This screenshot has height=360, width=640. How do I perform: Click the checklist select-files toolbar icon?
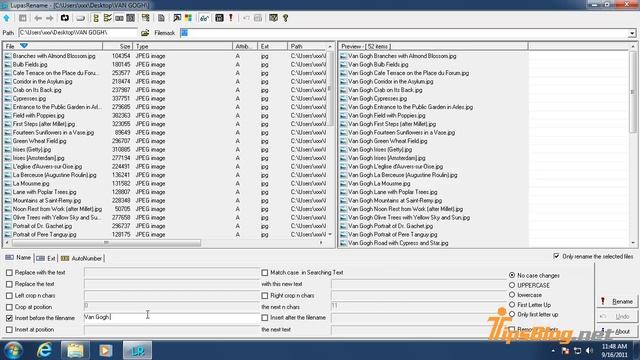pyautogui.click(x=107, y=18)
